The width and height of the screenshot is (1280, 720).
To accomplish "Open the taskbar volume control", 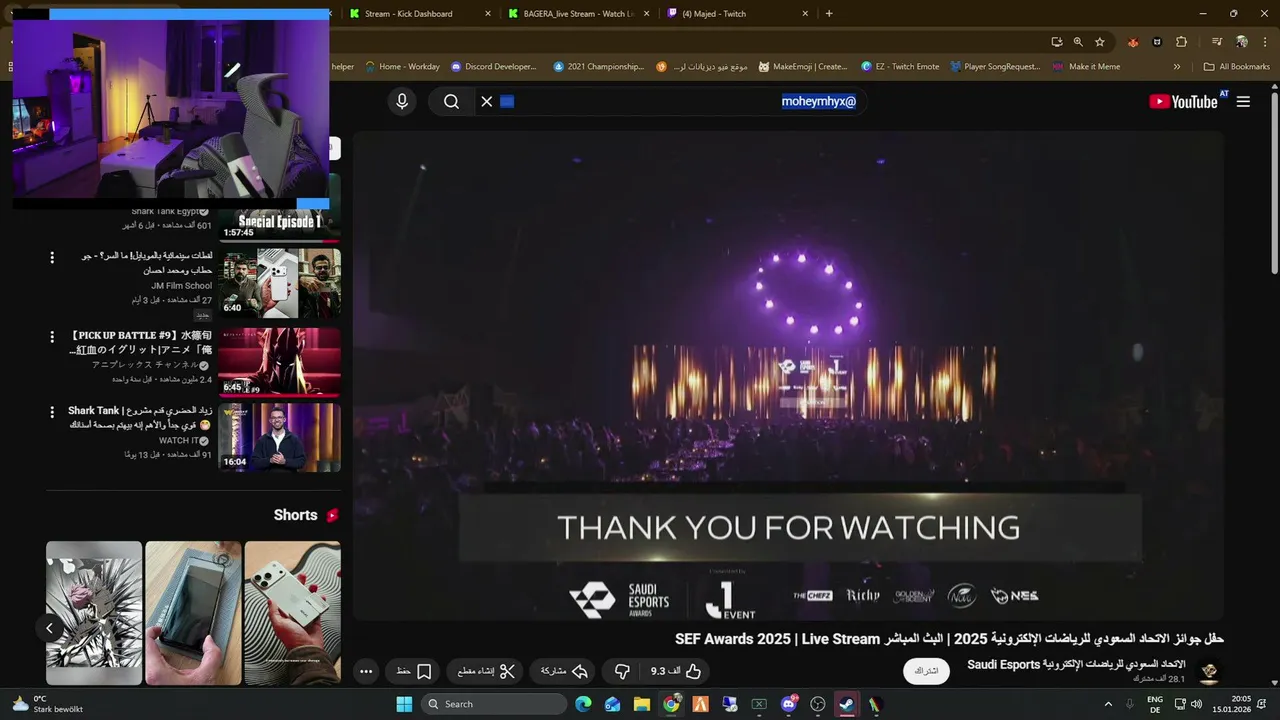I will (1196, 704).
